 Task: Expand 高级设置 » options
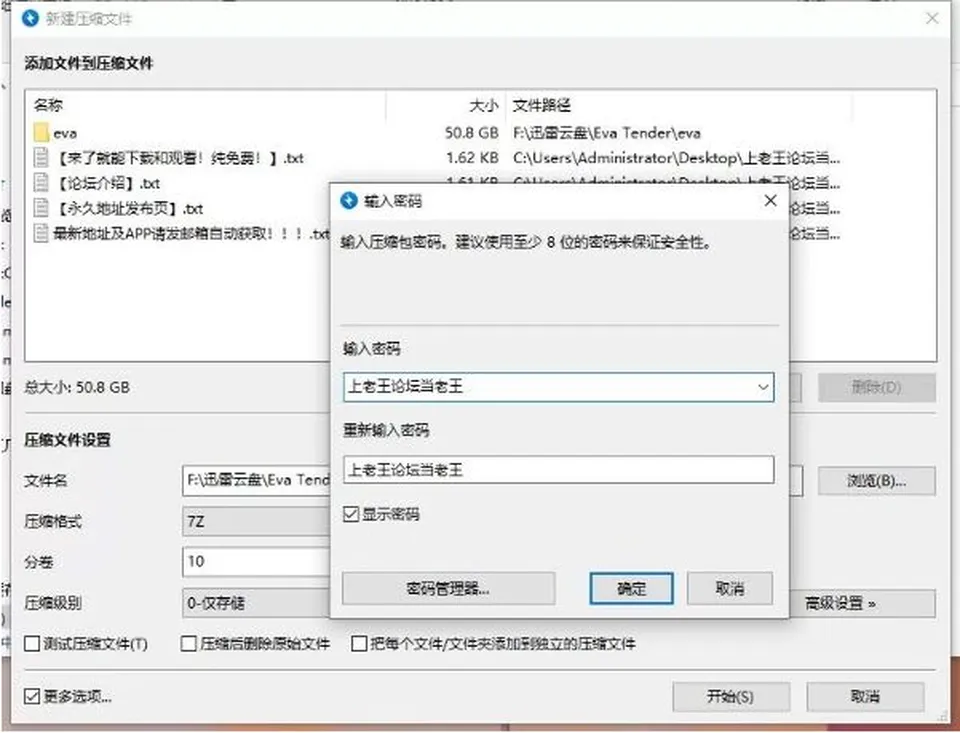click(862, 603)
